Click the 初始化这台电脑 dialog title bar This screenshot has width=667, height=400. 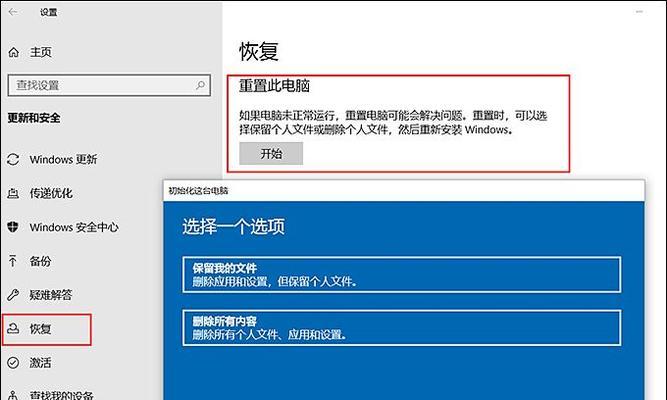(x=404, y=191)
